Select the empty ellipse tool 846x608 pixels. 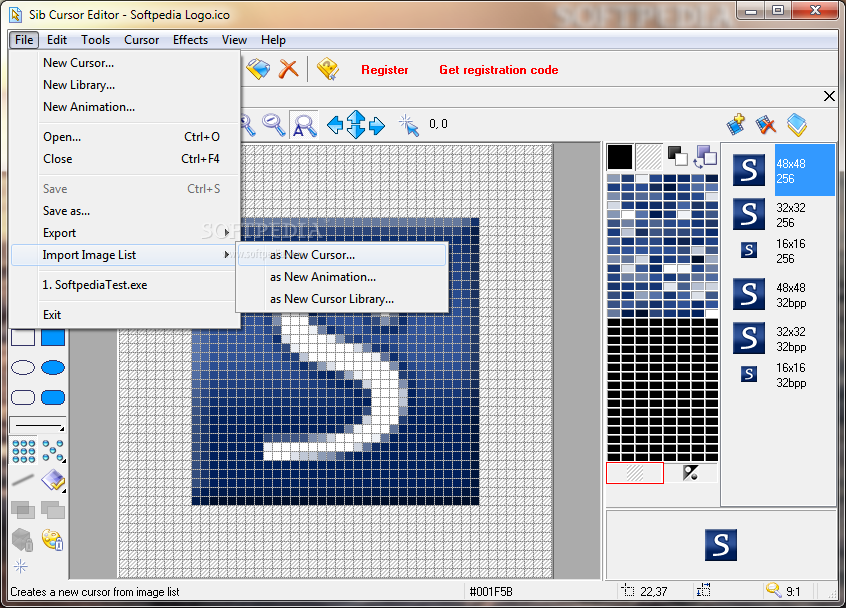[23, 367]
